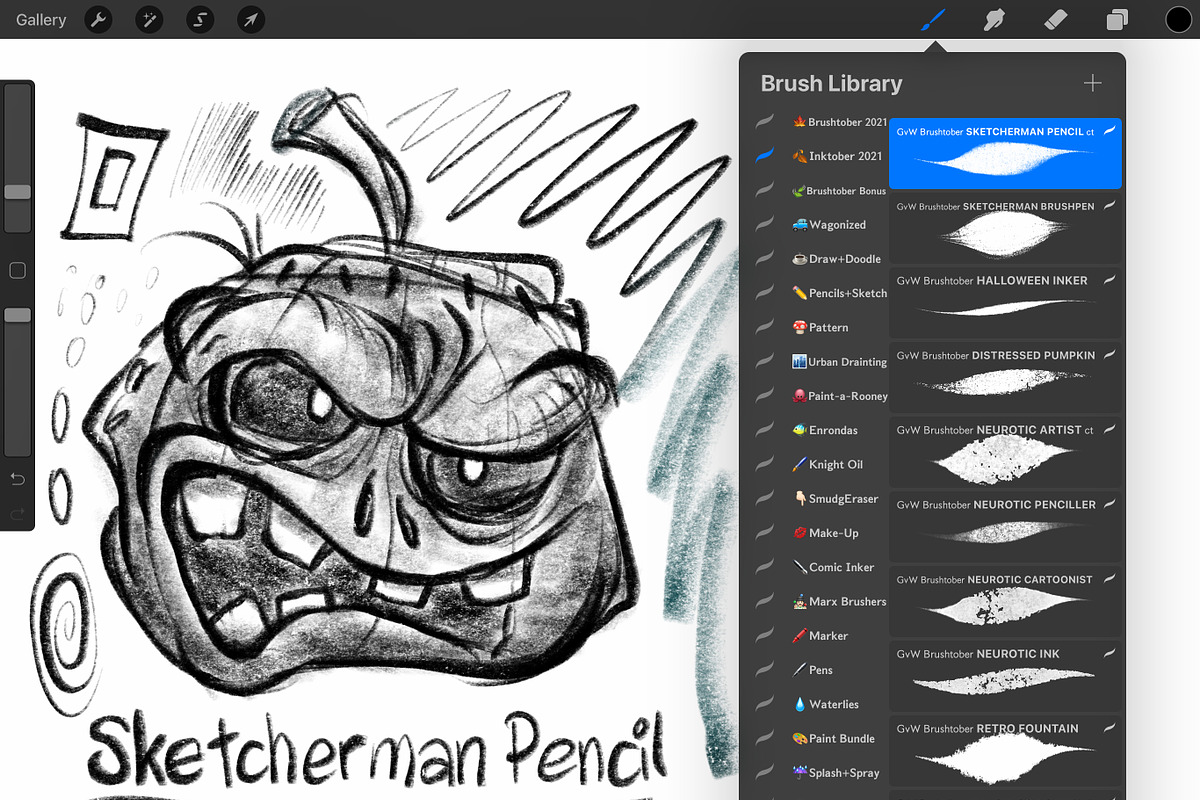Open the Knight Oil brush set
Image resolution: width=1200 pixels, height=800 pixels.
(827, 464)
